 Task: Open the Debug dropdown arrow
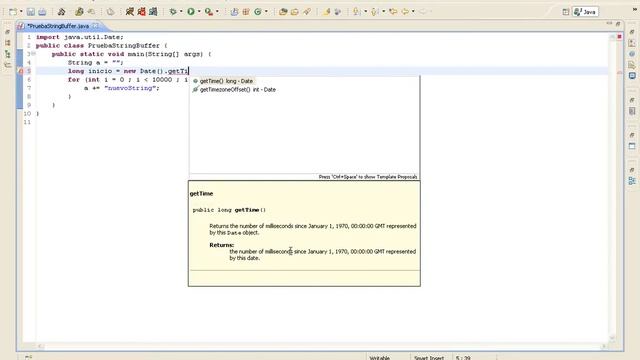[181, 12]
